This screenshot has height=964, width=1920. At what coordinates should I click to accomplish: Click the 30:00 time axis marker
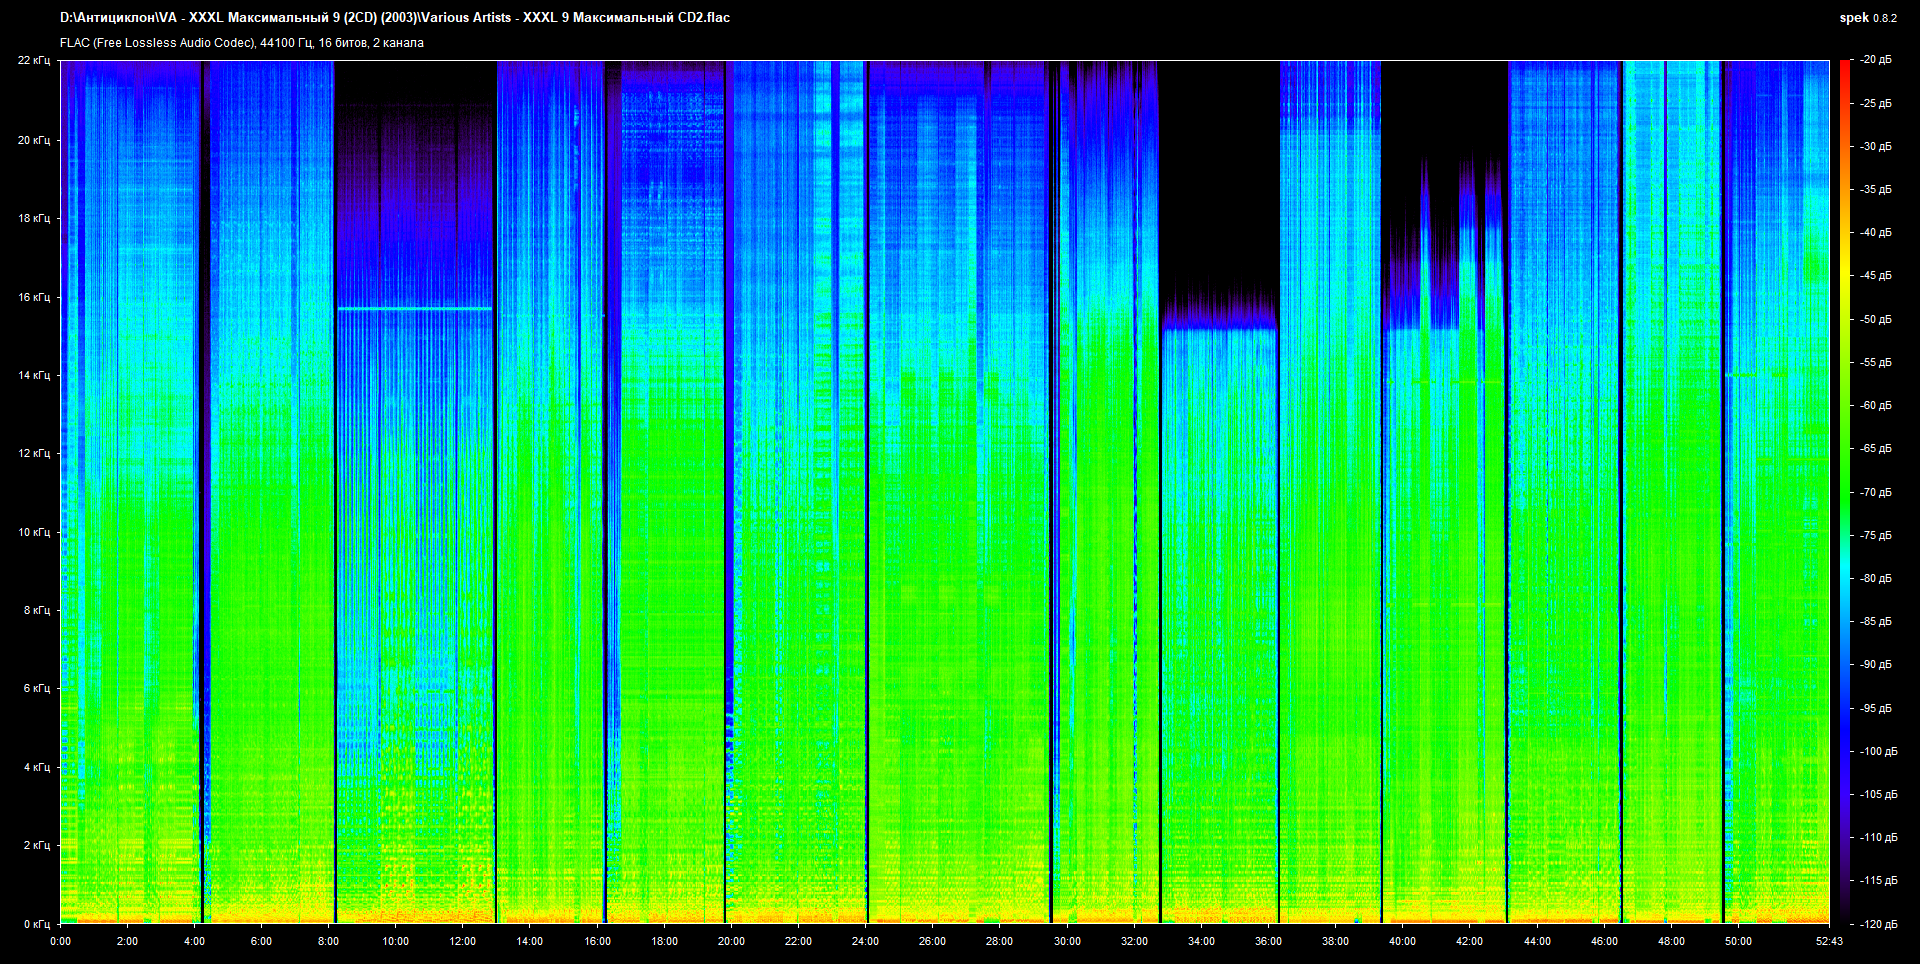pyautogui.click(x=1067, y=941)
